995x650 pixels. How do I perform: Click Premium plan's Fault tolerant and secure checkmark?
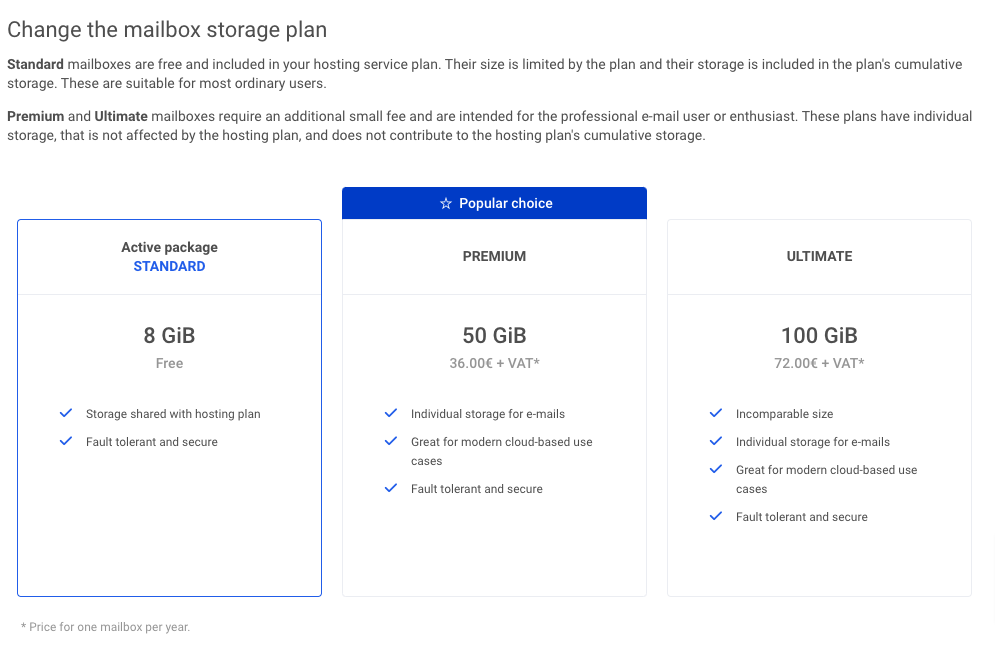(391, 489)
